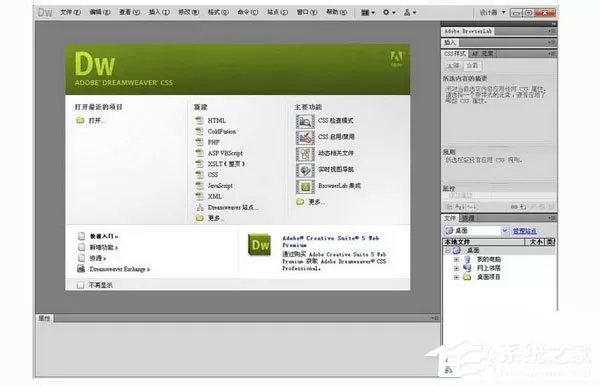Expand the My Computer tree node

[456, 259]
